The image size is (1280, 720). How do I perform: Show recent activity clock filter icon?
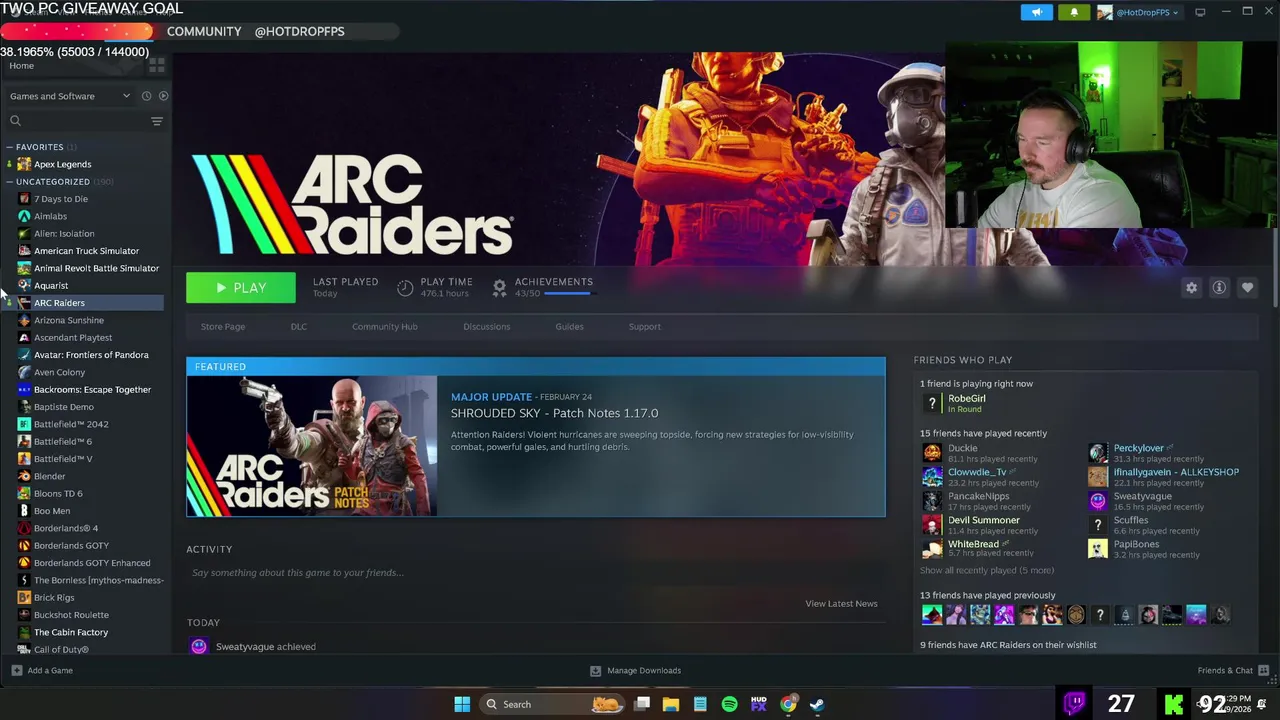tap(146, 96)
